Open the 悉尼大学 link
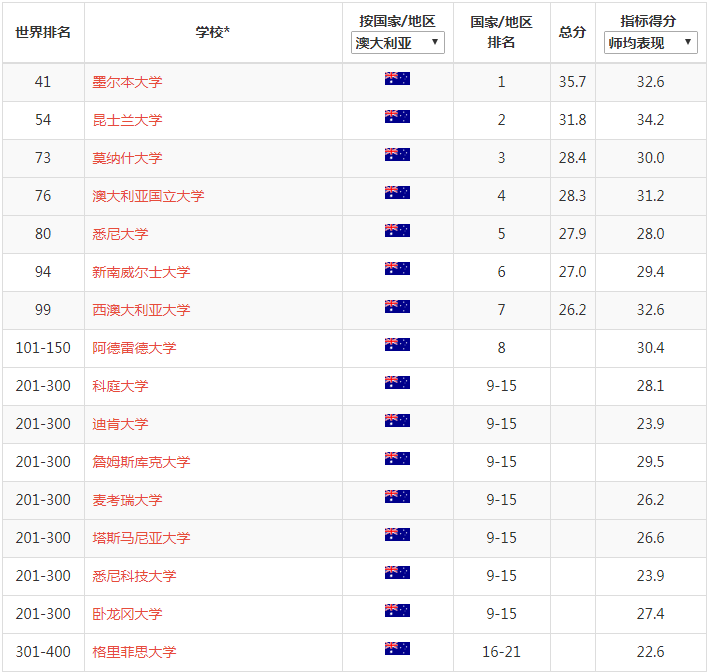 coord(120,234)
